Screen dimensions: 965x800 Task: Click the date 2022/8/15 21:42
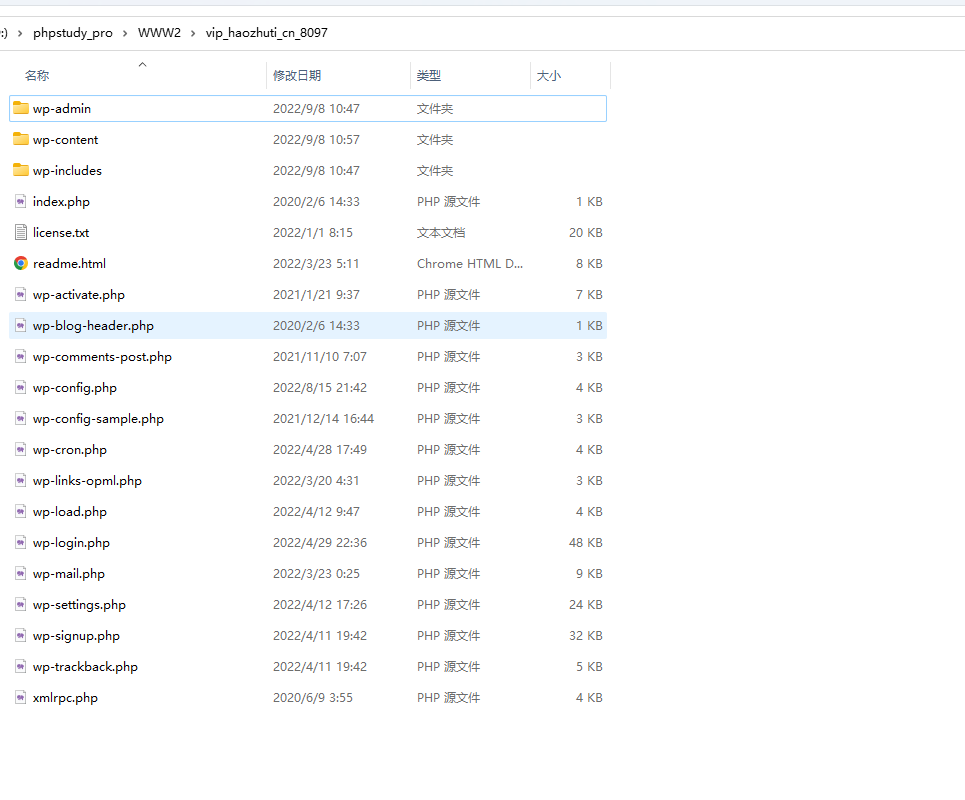coord(319,388)
